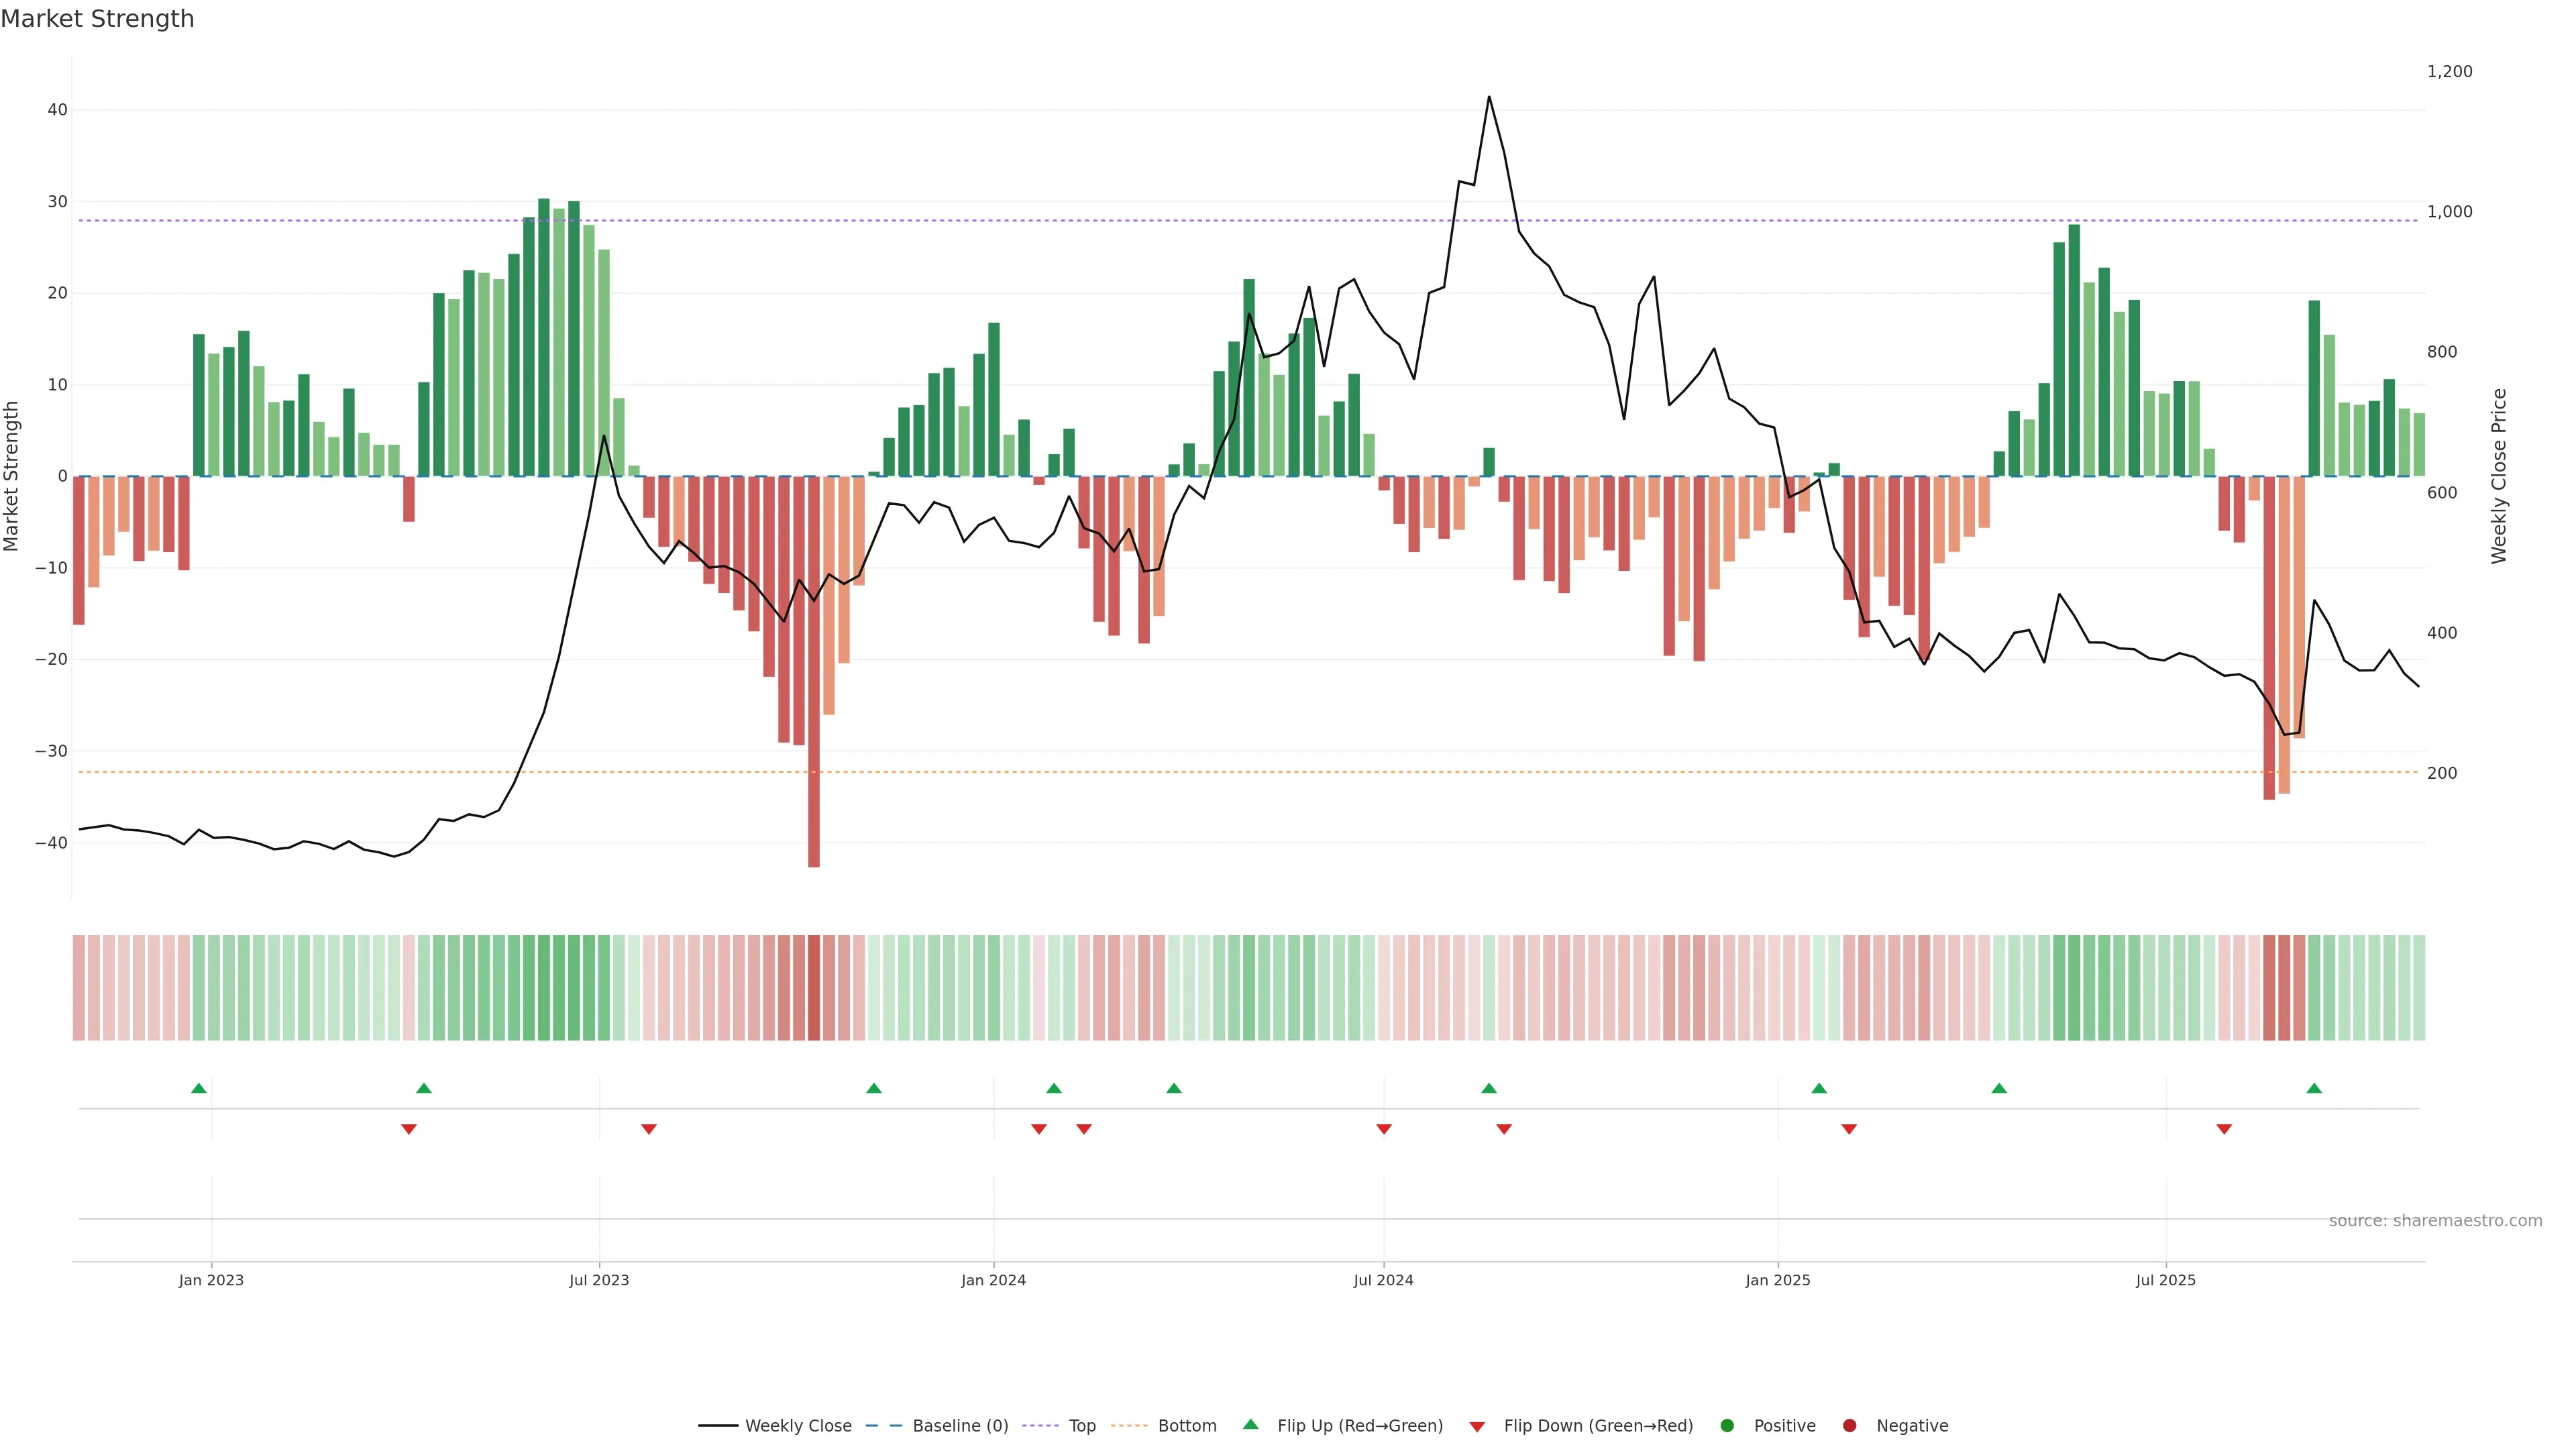The image size is (2576, 1449).
Task: Click the source: sharemaestro.com text
Action: click(2435, 1220)
